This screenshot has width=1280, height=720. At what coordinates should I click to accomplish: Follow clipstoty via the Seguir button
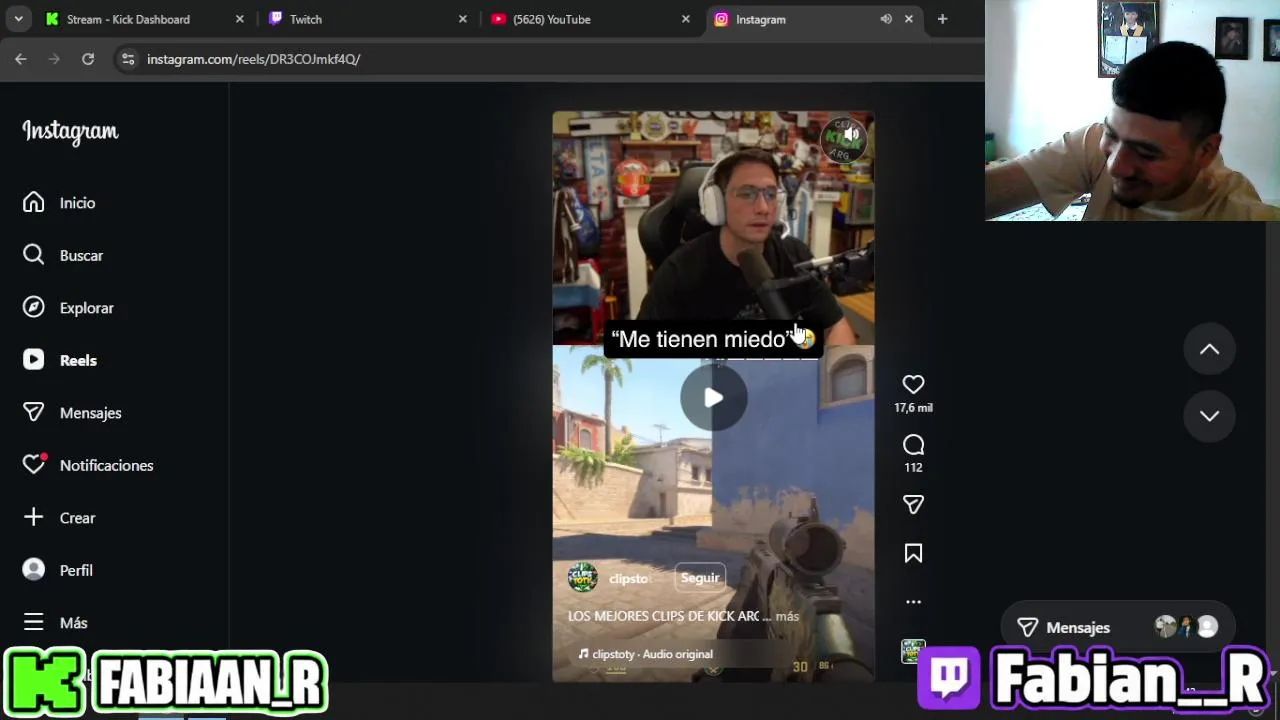[x=700, y=578]
